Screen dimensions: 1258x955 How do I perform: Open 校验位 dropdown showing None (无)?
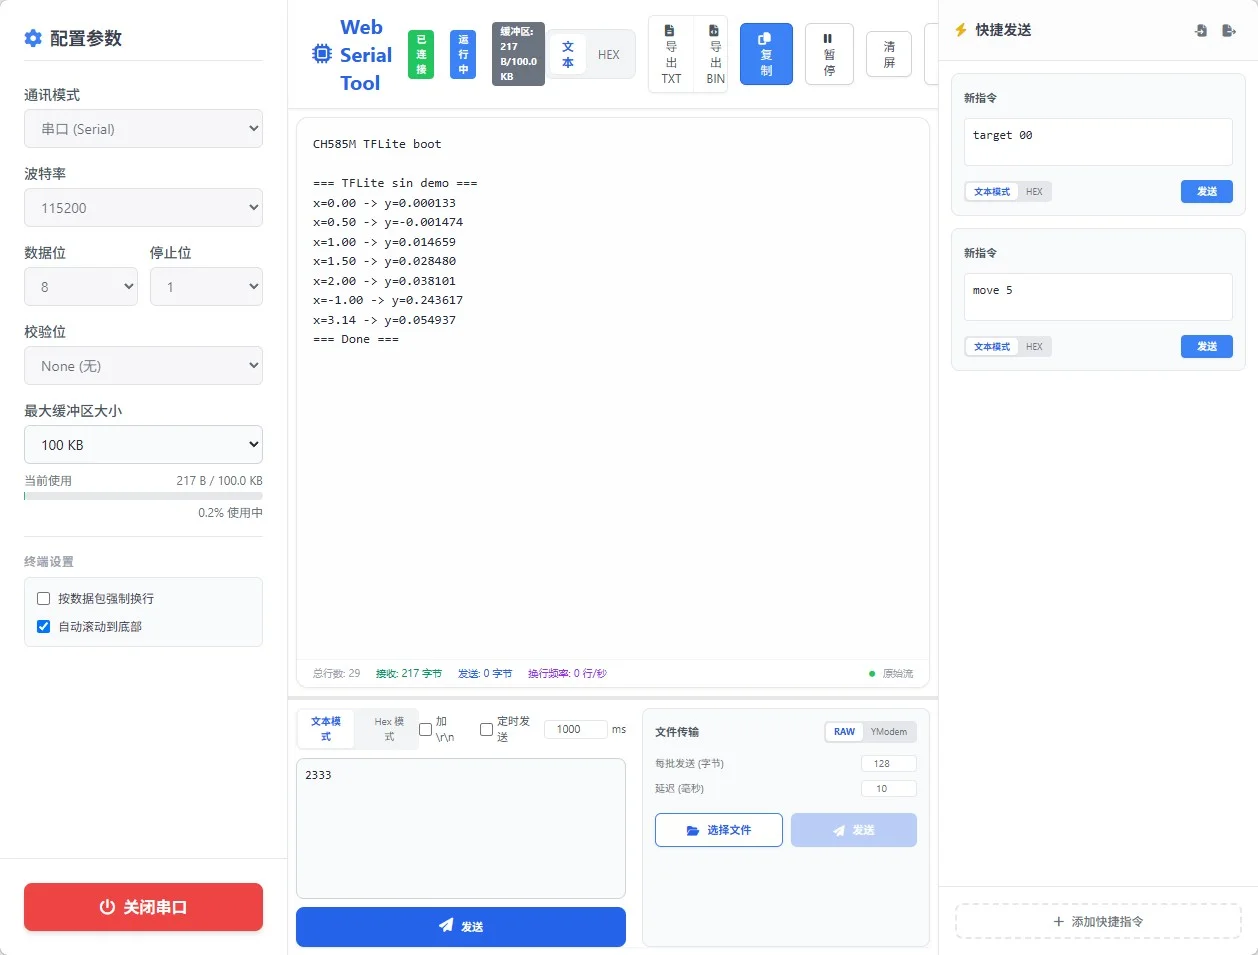[143, 365]
